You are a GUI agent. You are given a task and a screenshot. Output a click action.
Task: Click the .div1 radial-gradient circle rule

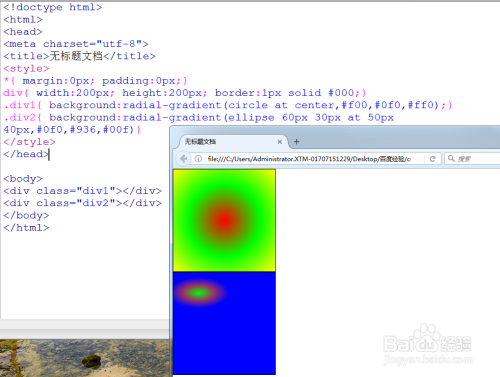[x=228, y=105]
